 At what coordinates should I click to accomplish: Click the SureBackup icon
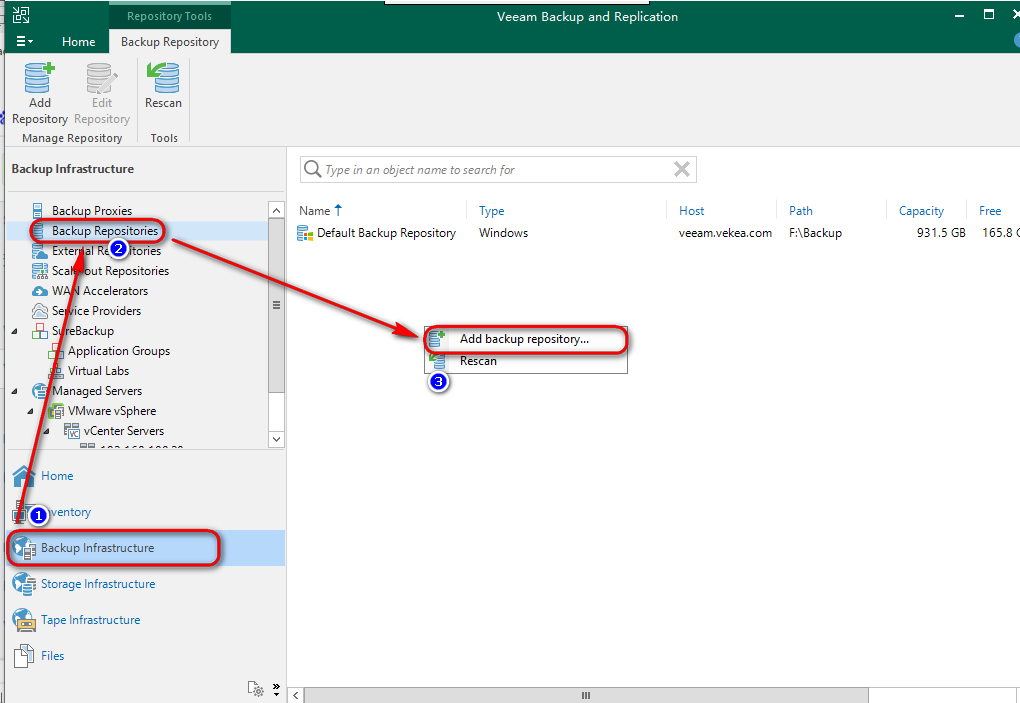tap(40, 331)
